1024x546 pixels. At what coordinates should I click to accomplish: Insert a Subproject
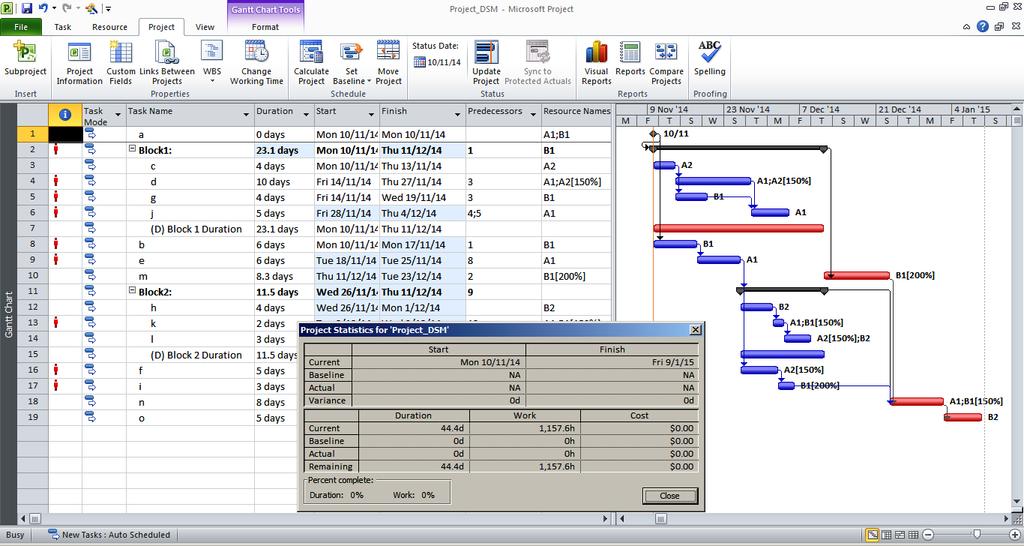[x=25, y=61]
